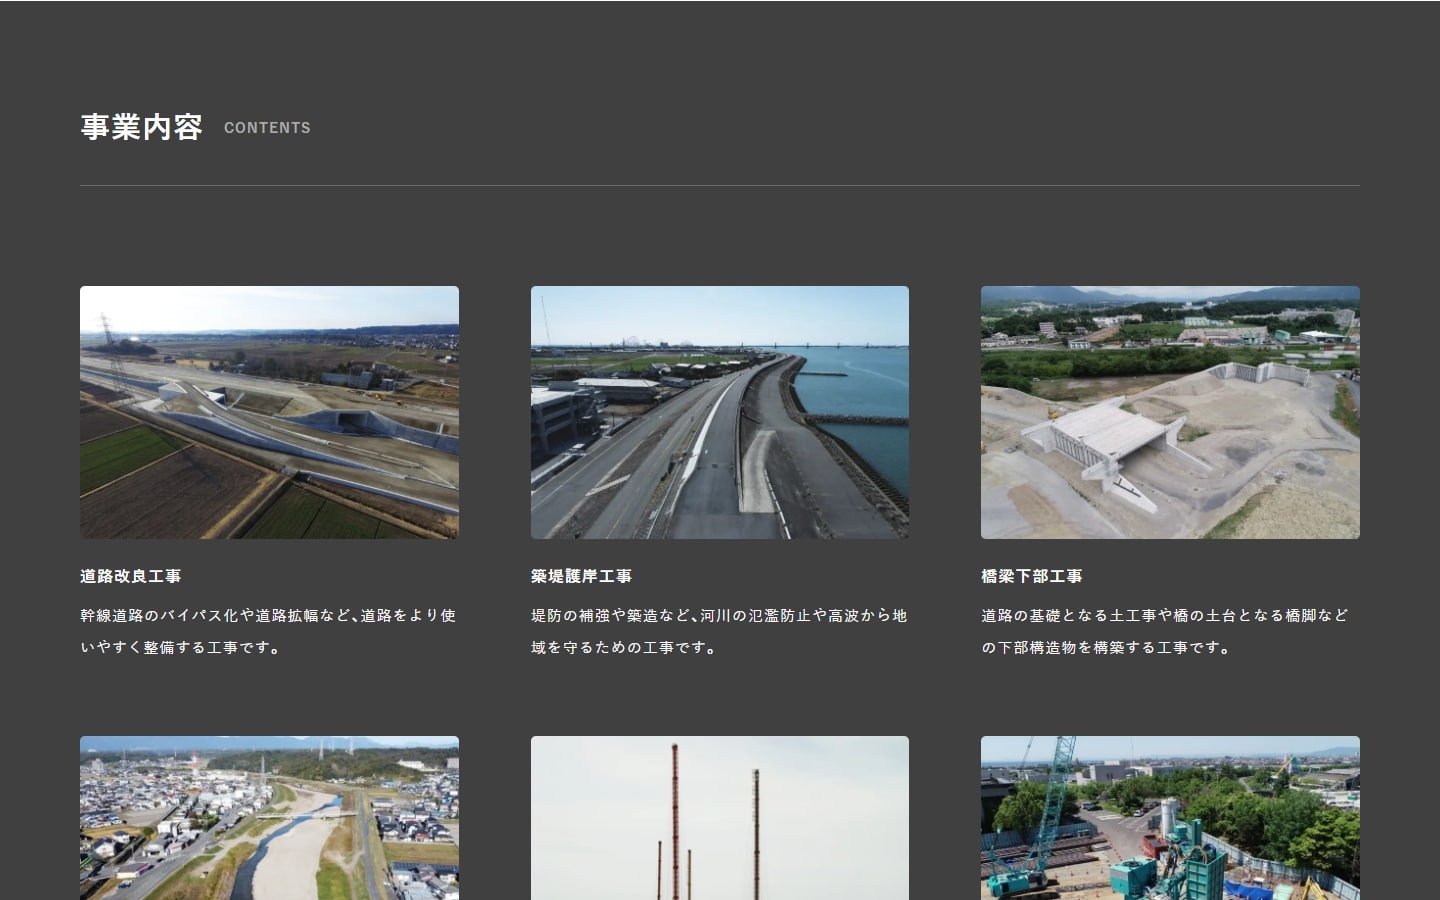Click the 築堤護岸工事 title
Screen dimensions: 1440x900
click(x=582, y=576)
